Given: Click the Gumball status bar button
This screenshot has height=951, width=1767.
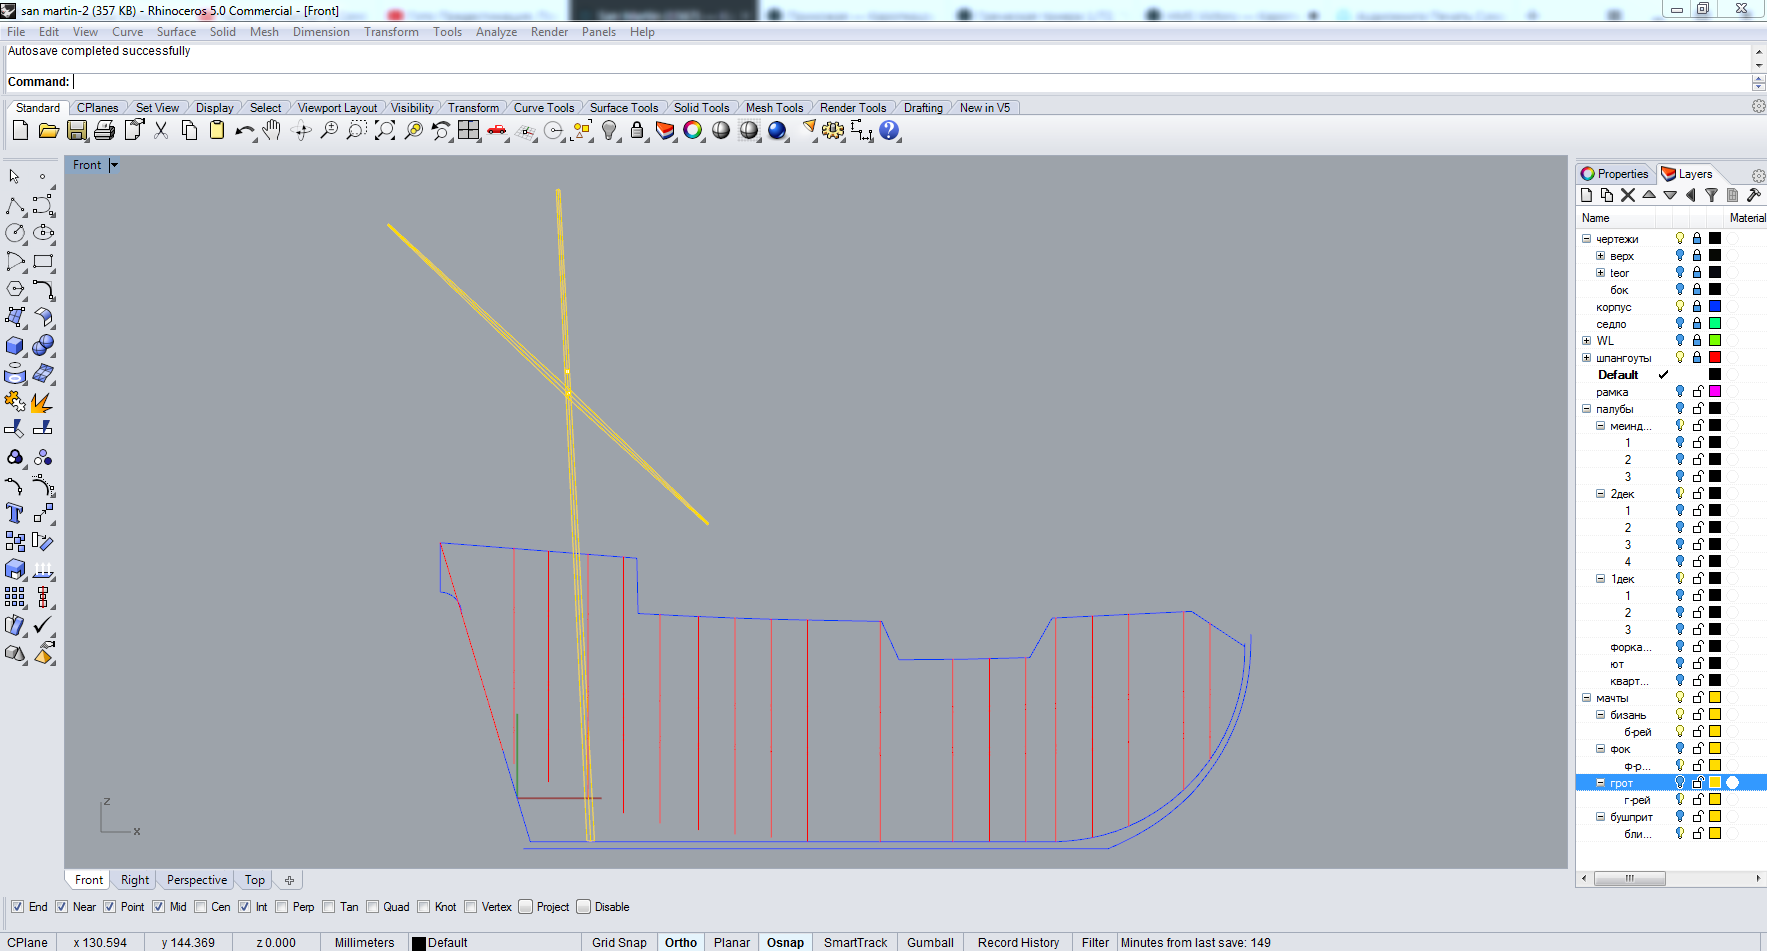Looking at the screenshot, I should [930, 942].
